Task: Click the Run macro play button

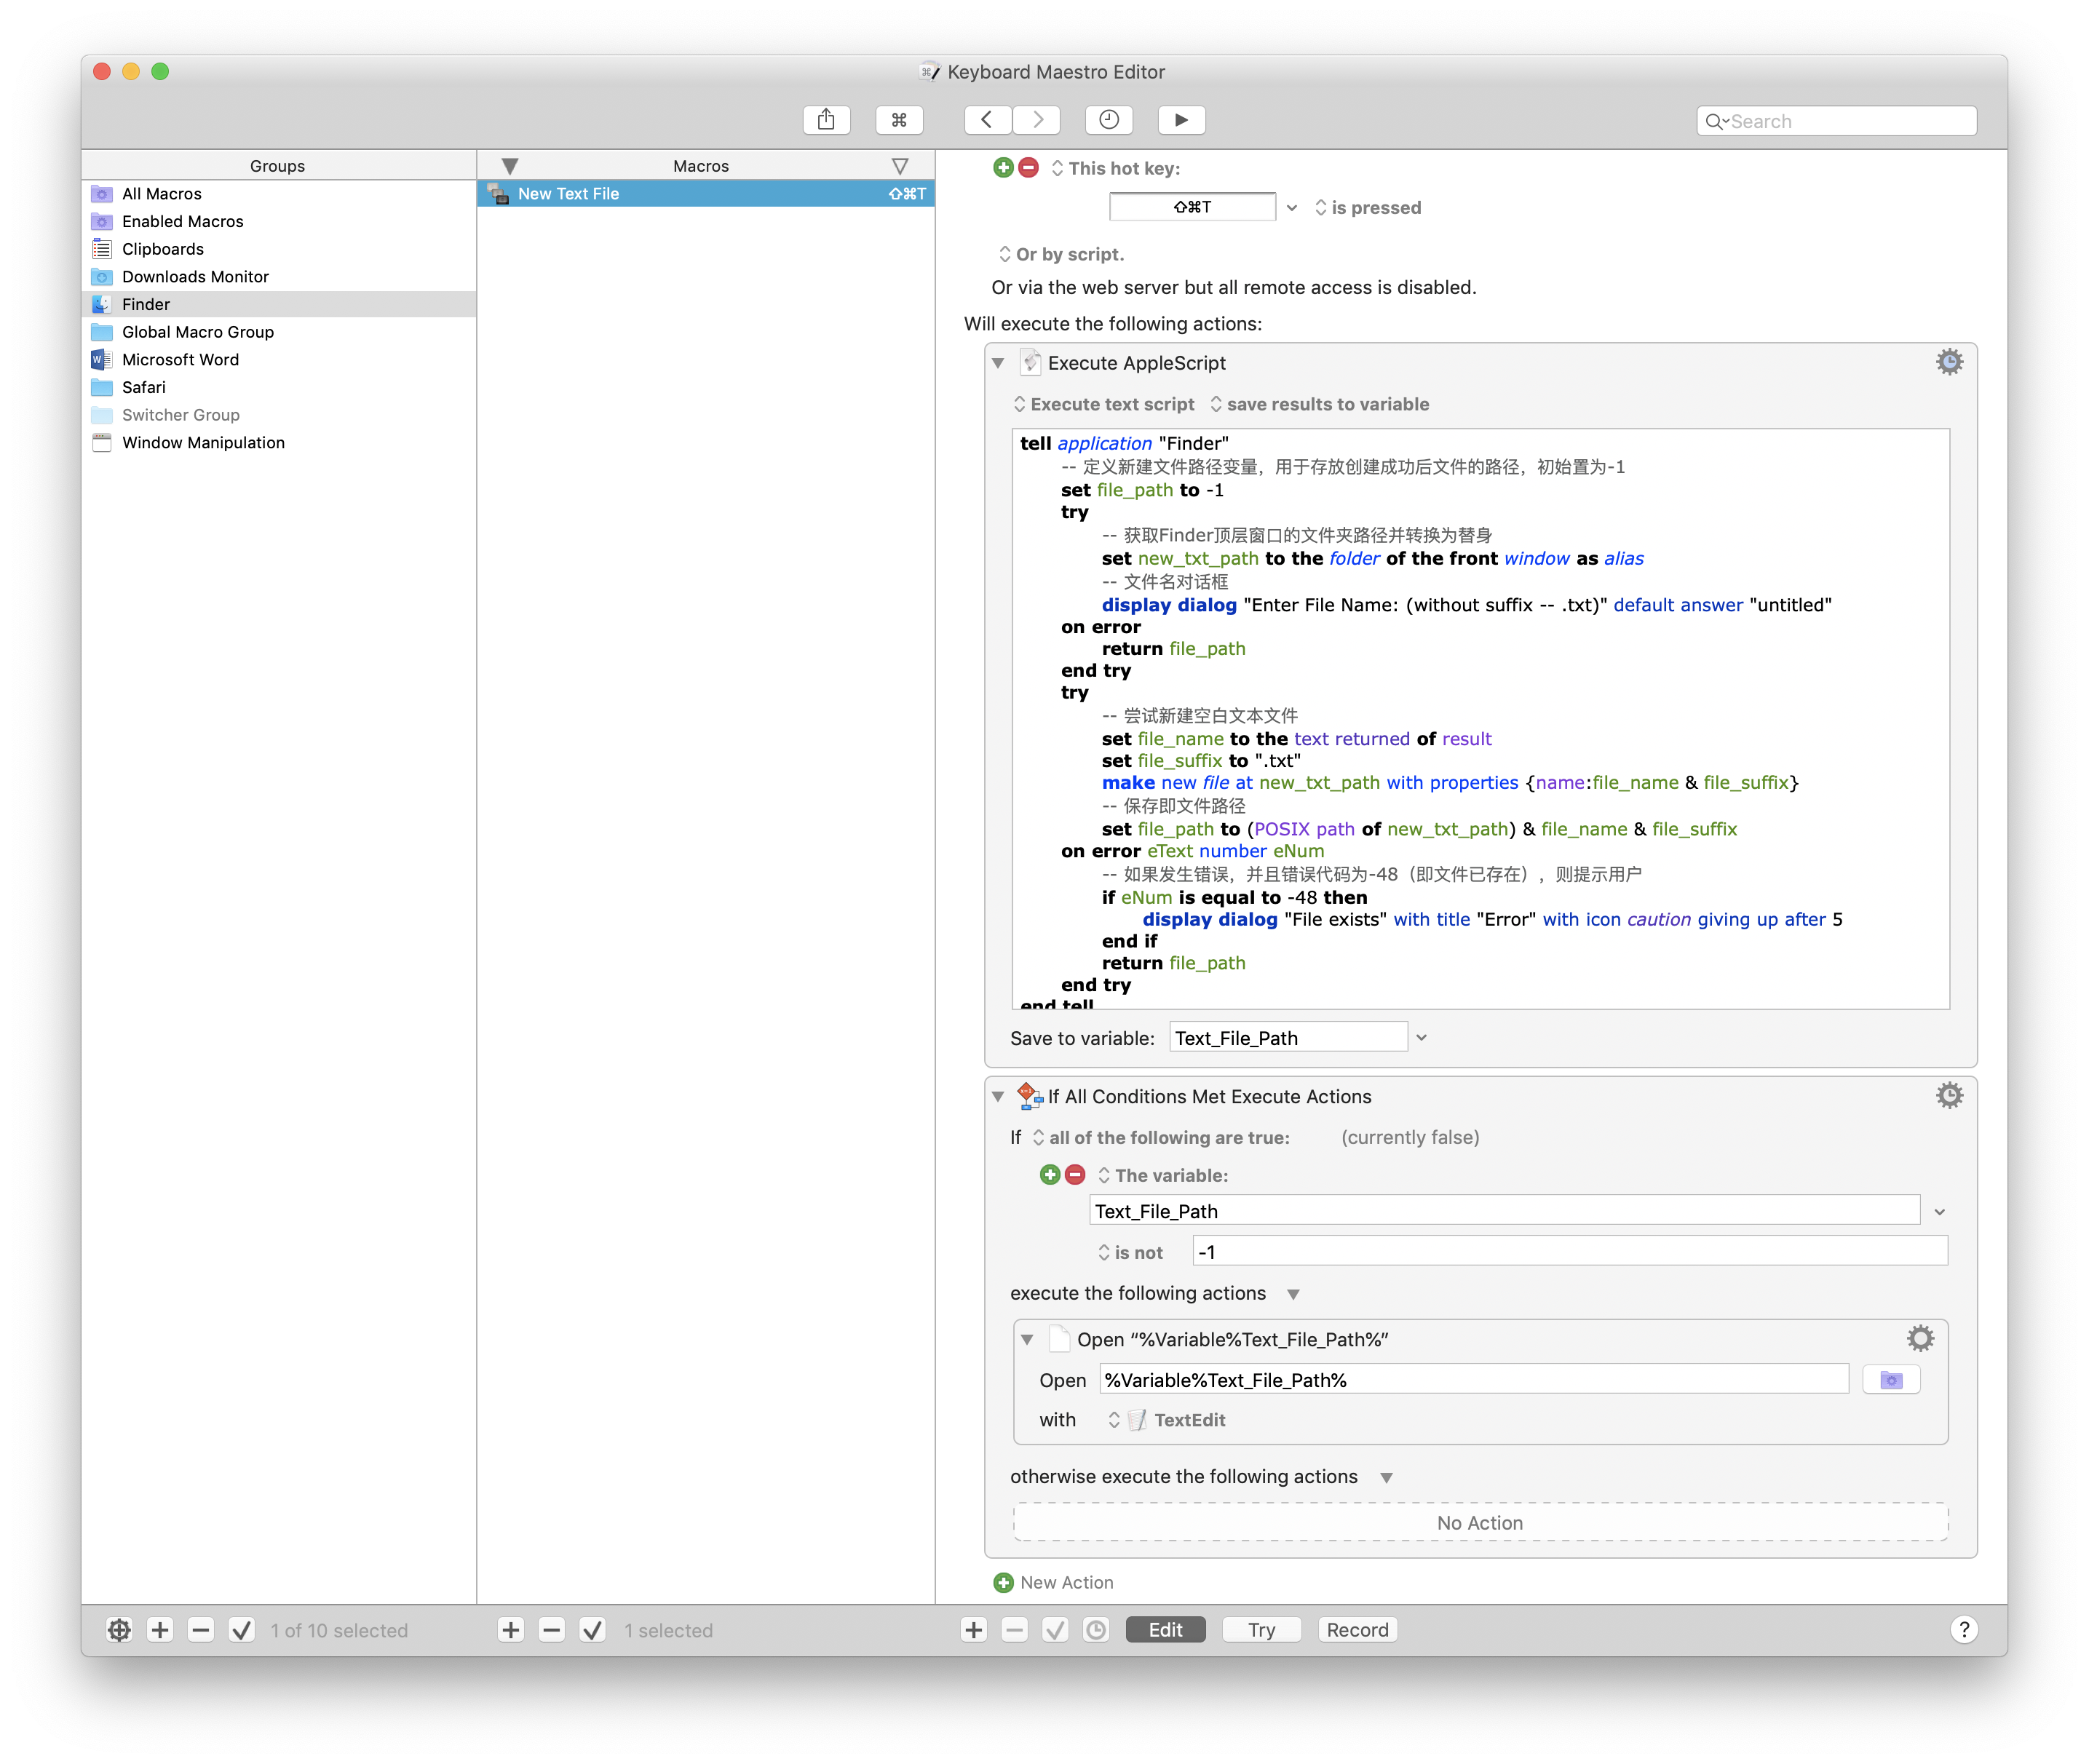Action: (1181, 120)
